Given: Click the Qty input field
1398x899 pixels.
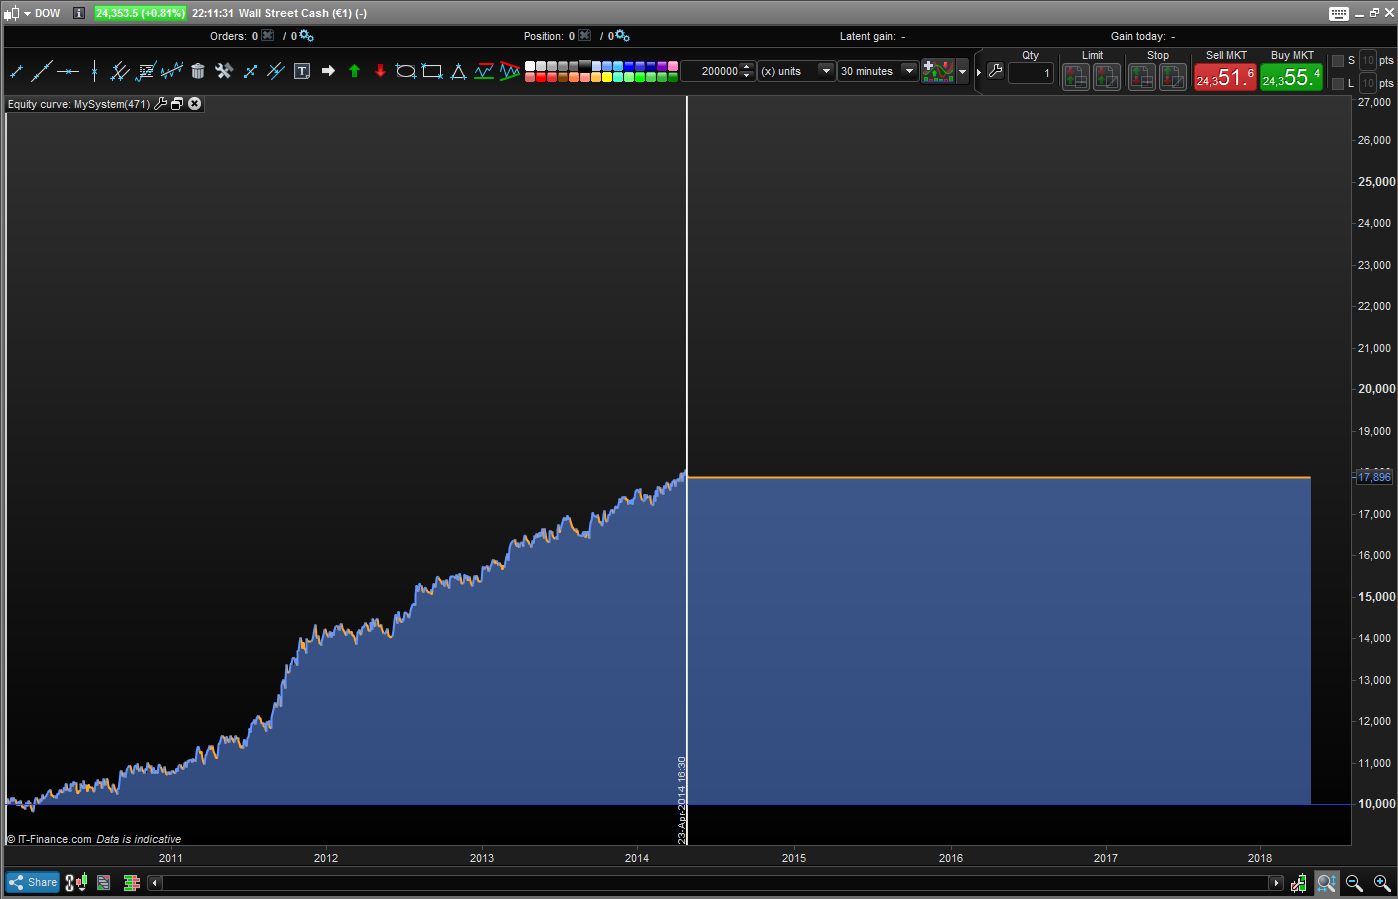Looking at the screenshot, I should 1031,73.
